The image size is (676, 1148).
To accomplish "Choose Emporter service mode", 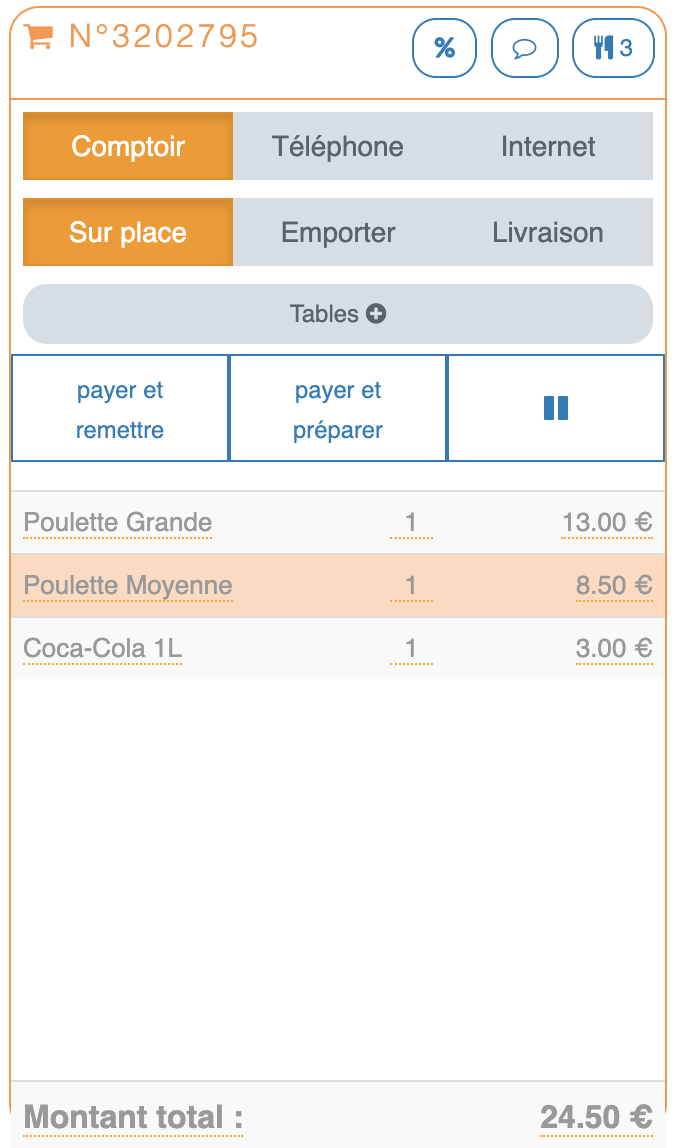I will click(338, 232).
